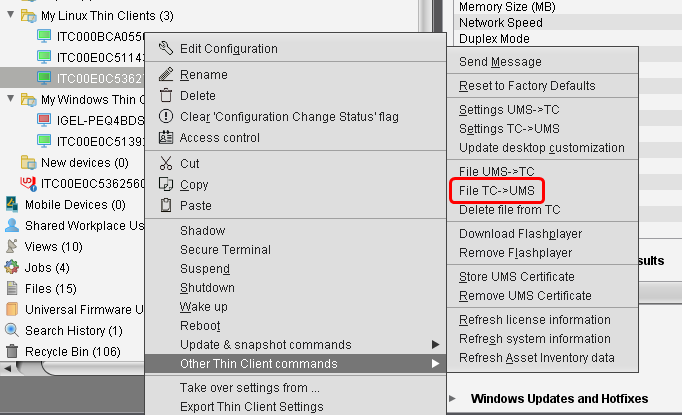This screenshot has width=682, height=415.
Task: Click Send Message in the submenu
Action: 500,62
